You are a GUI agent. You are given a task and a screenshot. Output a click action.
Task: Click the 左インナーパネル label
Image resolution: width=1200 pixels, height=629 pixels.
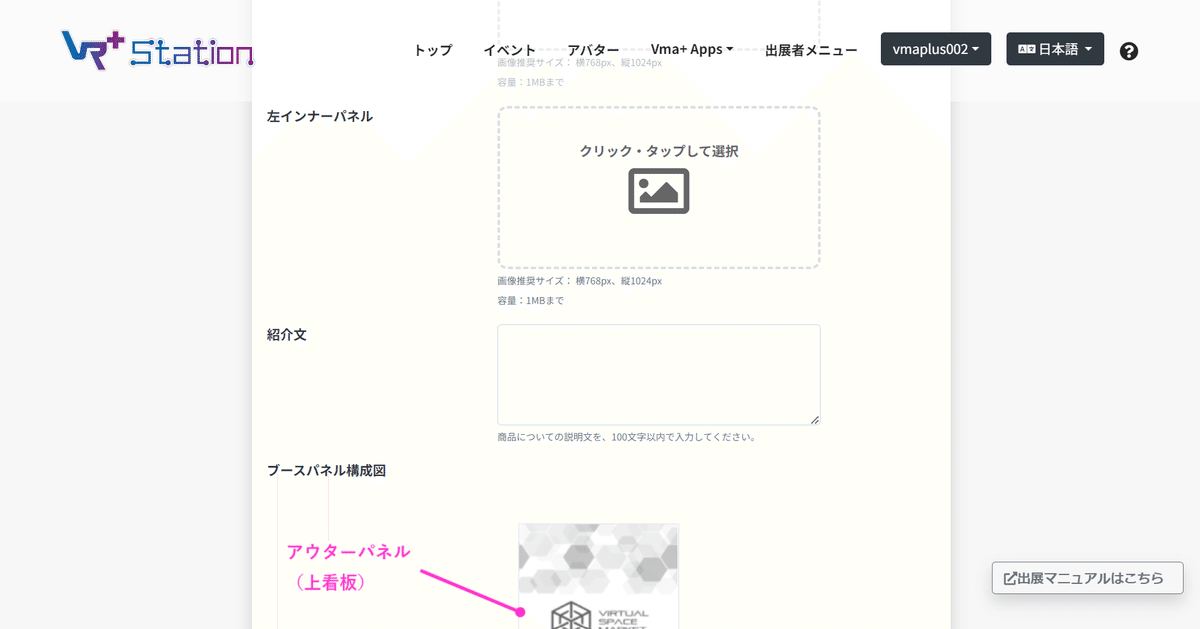320,116
